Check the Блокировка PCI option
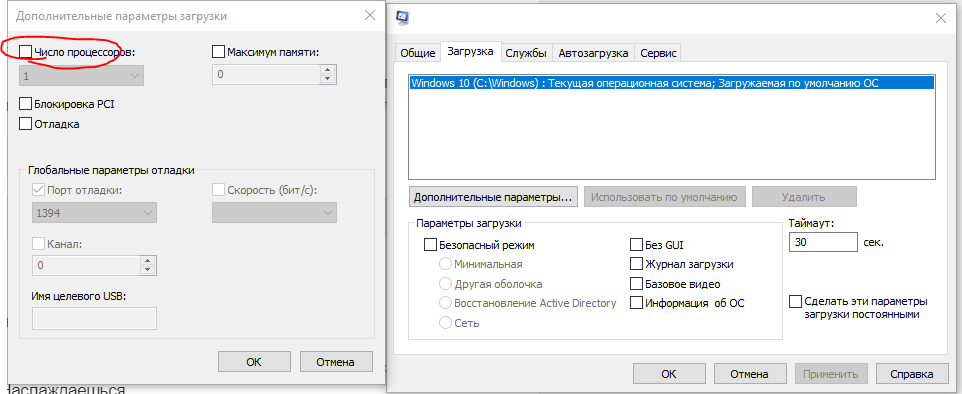The width and height of the screenshot is (962, 394). tap(25, 104)
